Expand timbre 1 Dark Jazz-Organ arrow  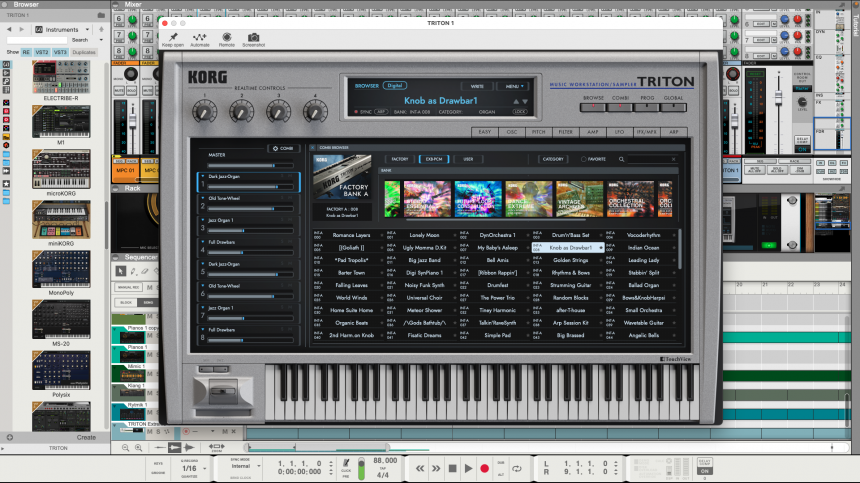[202, 176]
